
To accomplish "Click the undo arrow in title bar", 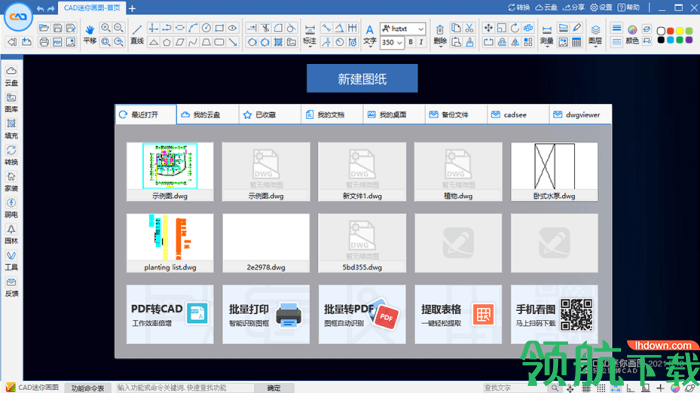I will pyautogui.click(x=41, y=8).
